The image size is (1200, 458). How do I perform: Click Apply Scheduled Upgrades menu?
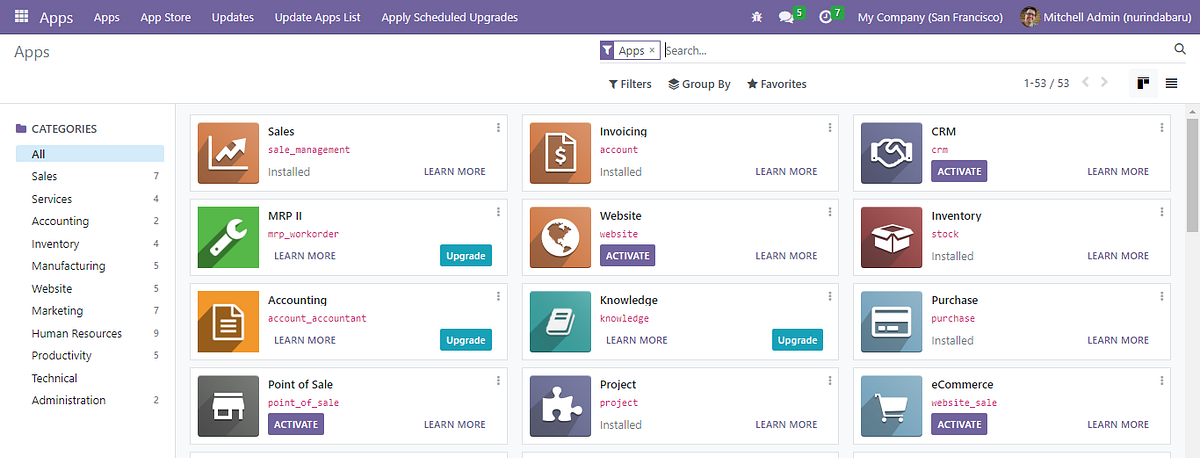(x=450, y=17)
